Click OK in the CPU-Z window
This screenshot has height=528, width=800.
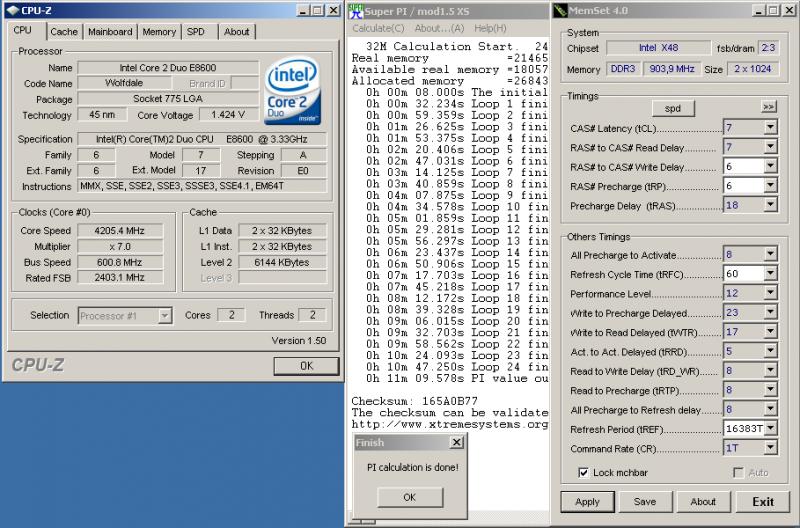[x=306, y=366]
